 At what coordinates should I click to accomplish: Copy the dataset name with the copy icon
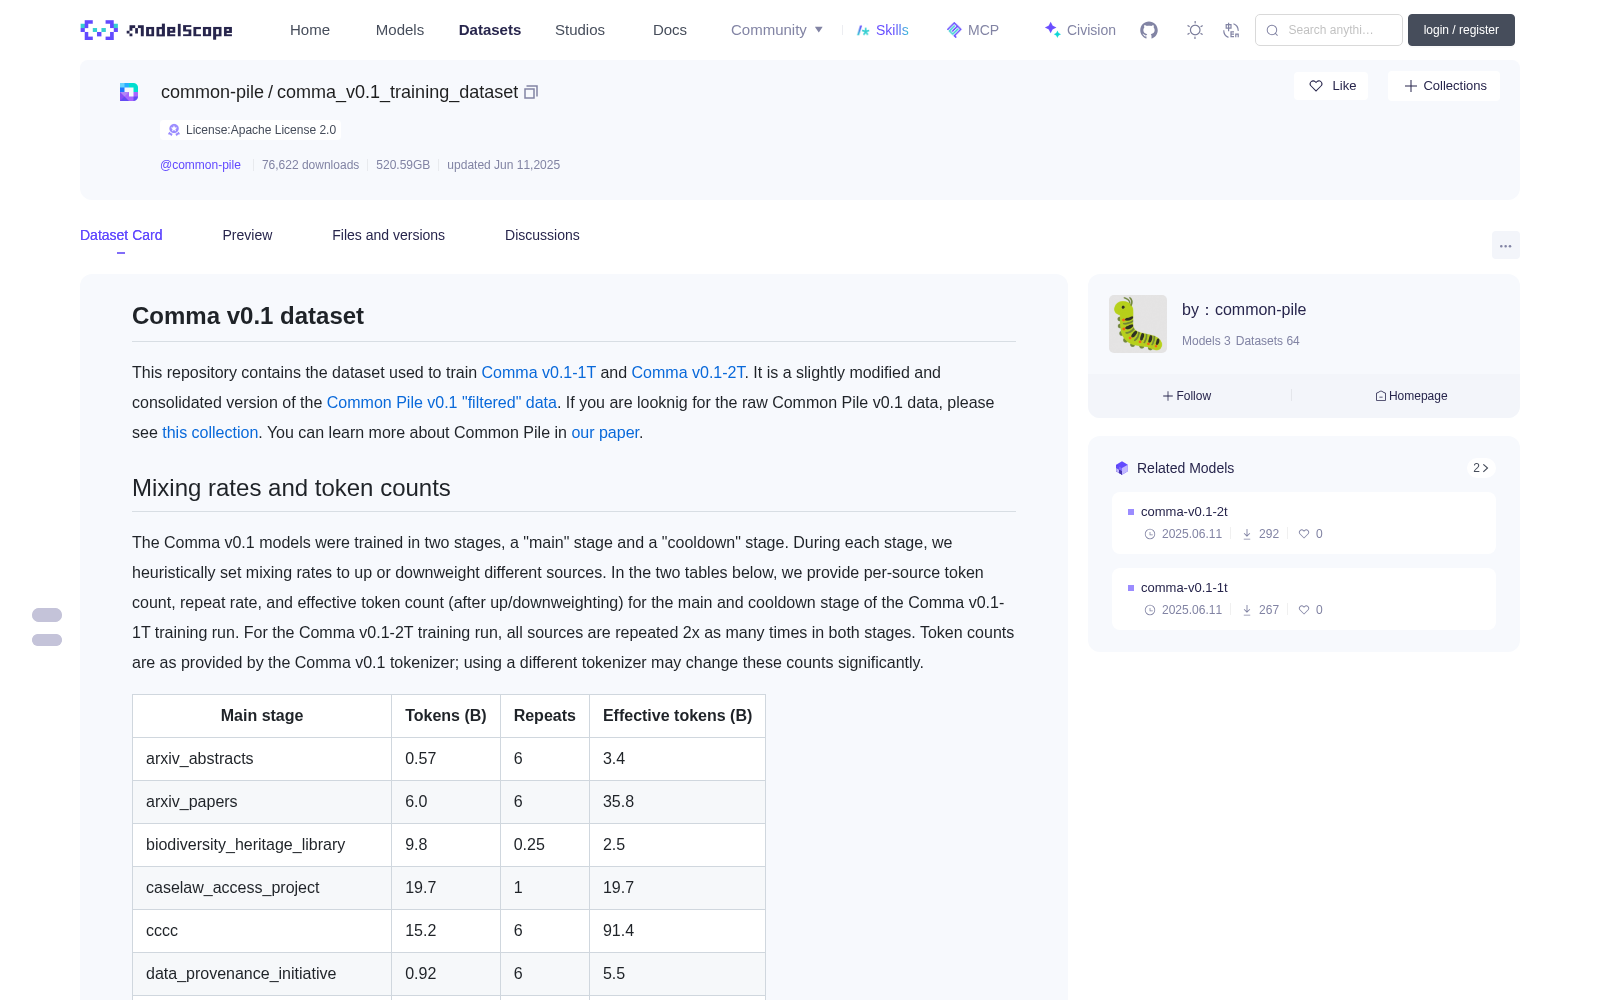(531, 92)
